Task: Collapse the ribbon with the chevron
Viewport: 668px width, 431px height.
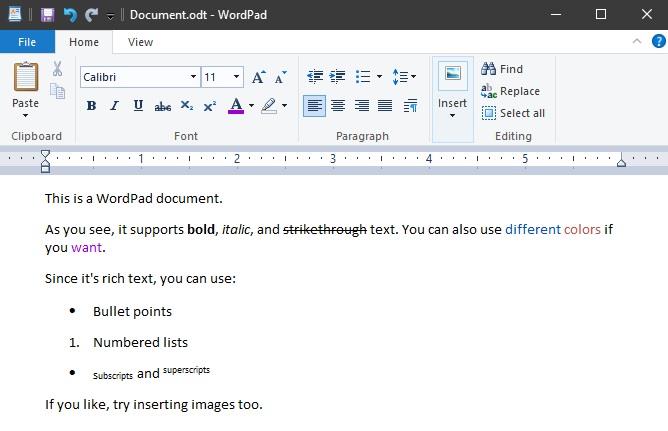Action: point(637,41)
